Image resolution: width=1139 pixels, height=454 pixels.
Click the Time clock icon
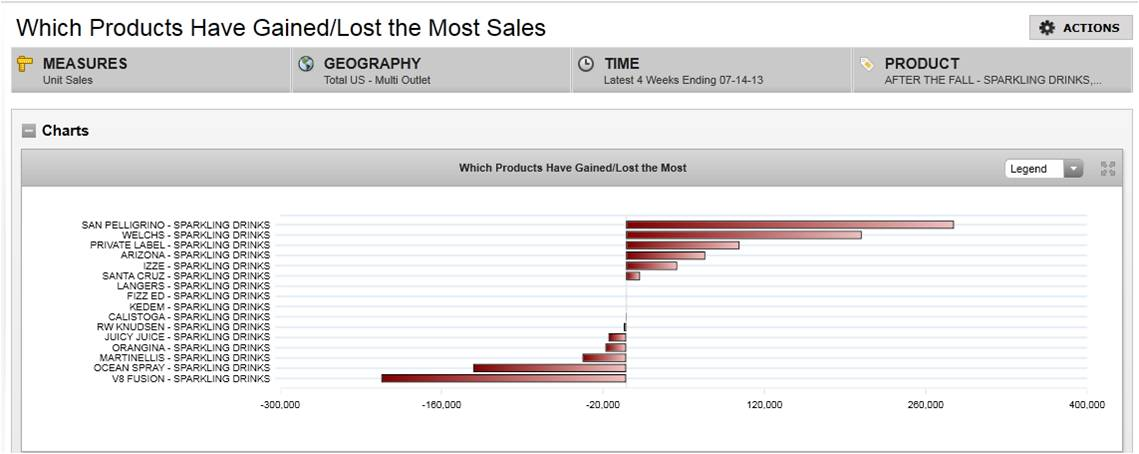(x=587, y=64)
